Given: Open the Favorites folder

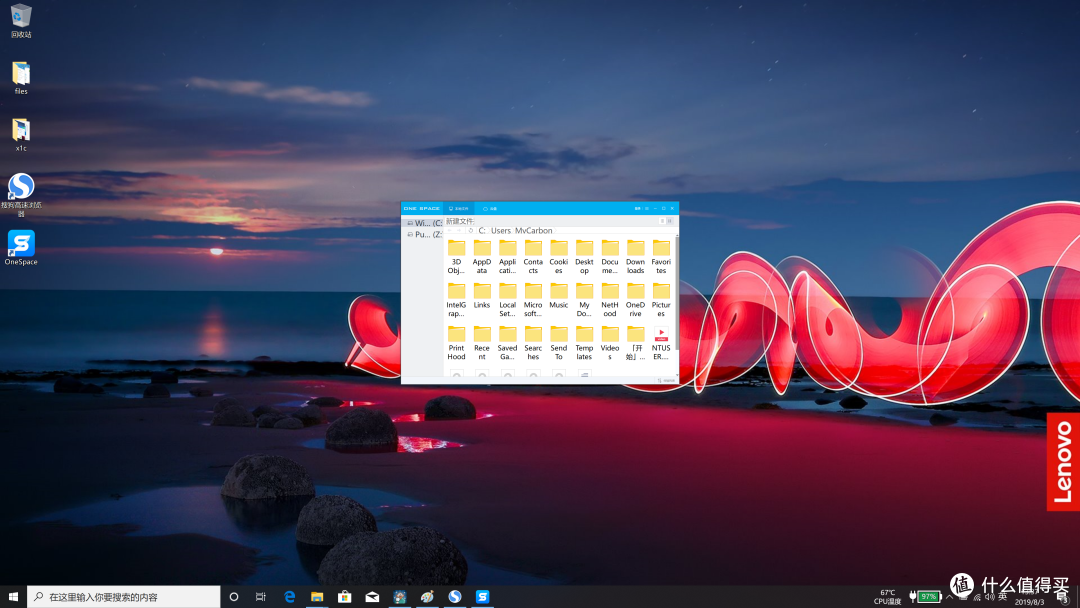Looking at the screenshot, I should 661,256.
